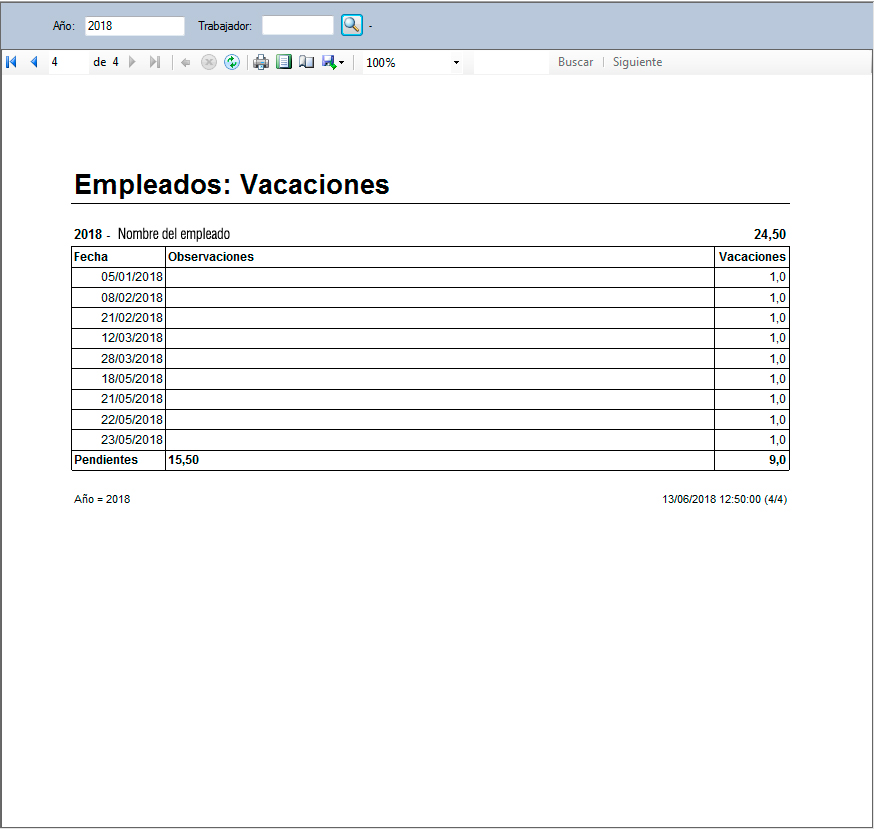Click the Buscar link
The height and width of the screenshot is (830, 874).
[x=575, y=62]
